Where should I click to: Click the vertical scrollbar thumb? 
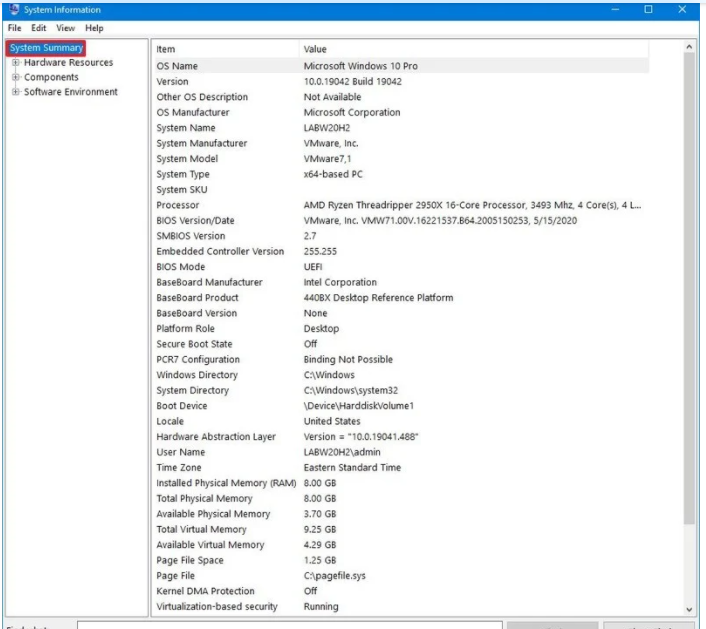click(x=689, y=288)
